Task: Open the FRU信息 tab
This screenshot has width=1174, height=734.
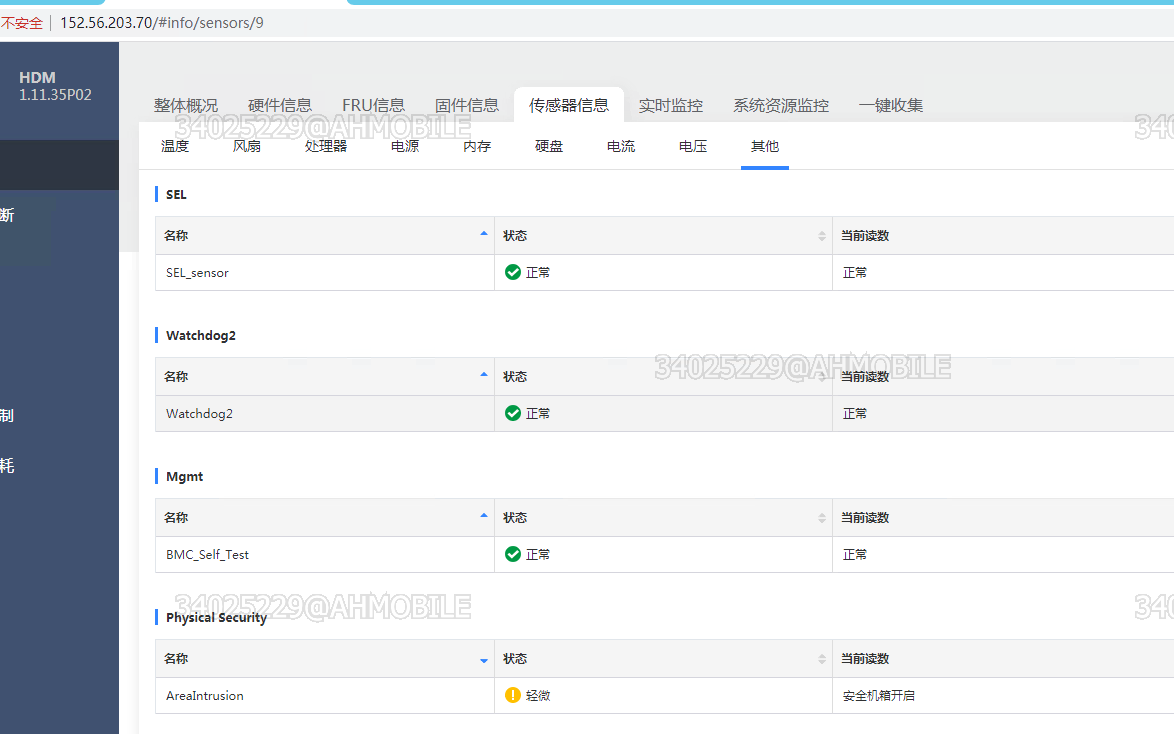Action: point(374,106)
